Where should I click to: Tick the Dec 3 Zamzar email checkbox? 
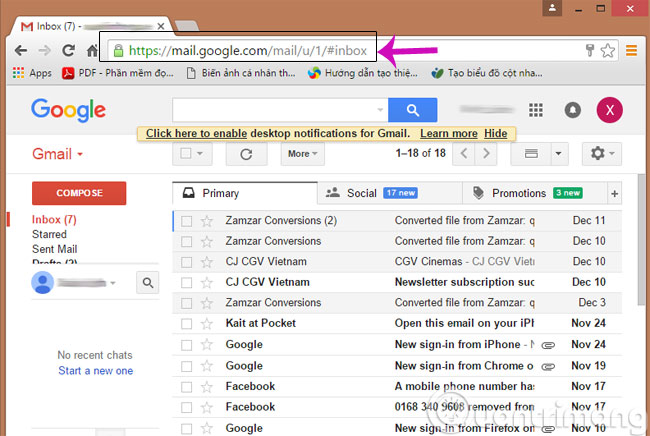pos(187,303)
